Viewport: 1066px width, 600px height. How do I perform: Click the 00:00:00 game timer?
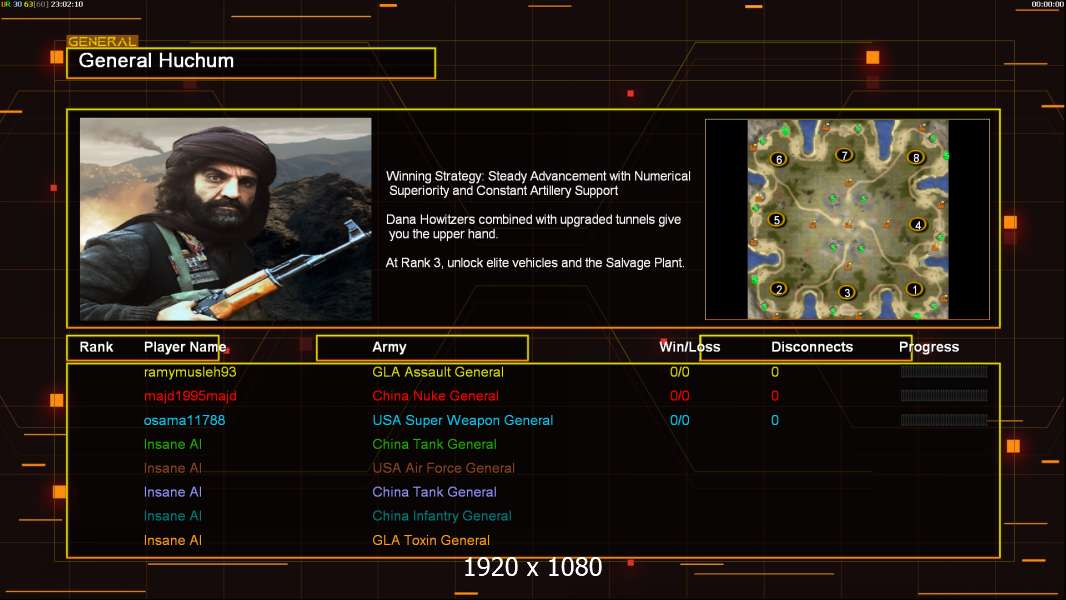click(x=1047, y=4)
